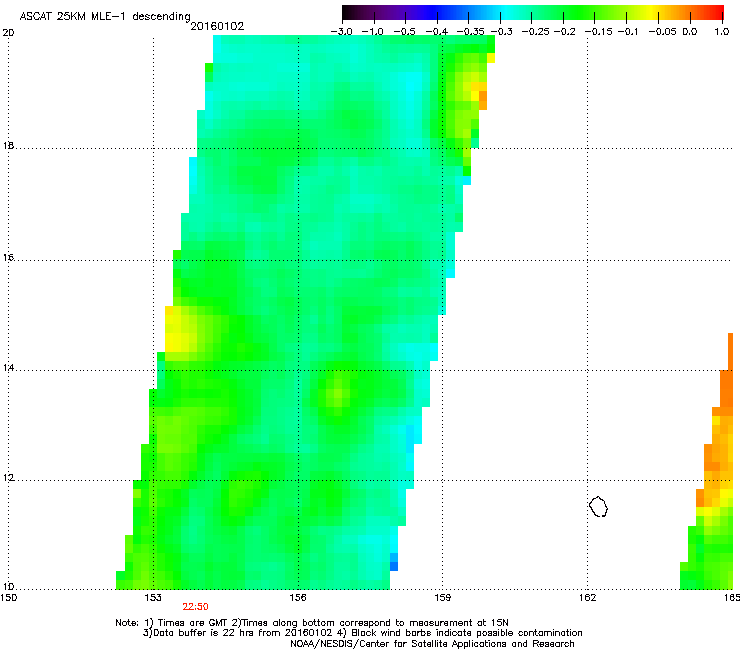The height and width of the screenshot is (650, 740).
Task: Click the colorbar label '-0.2'
Action: (x=564, y=32)
